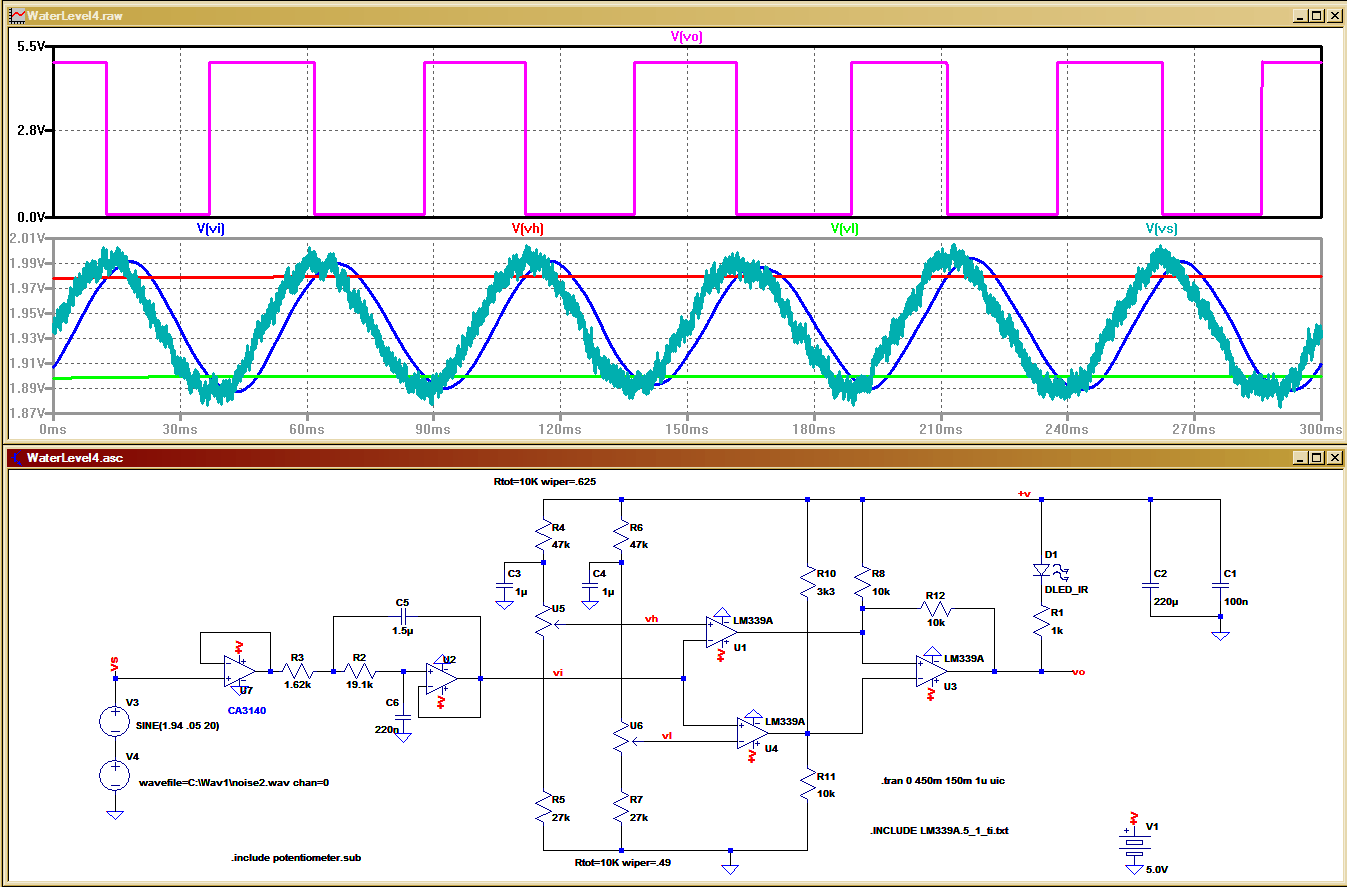
Task: Click the V4 wavefile voltage source
Action: coord(115,774)
